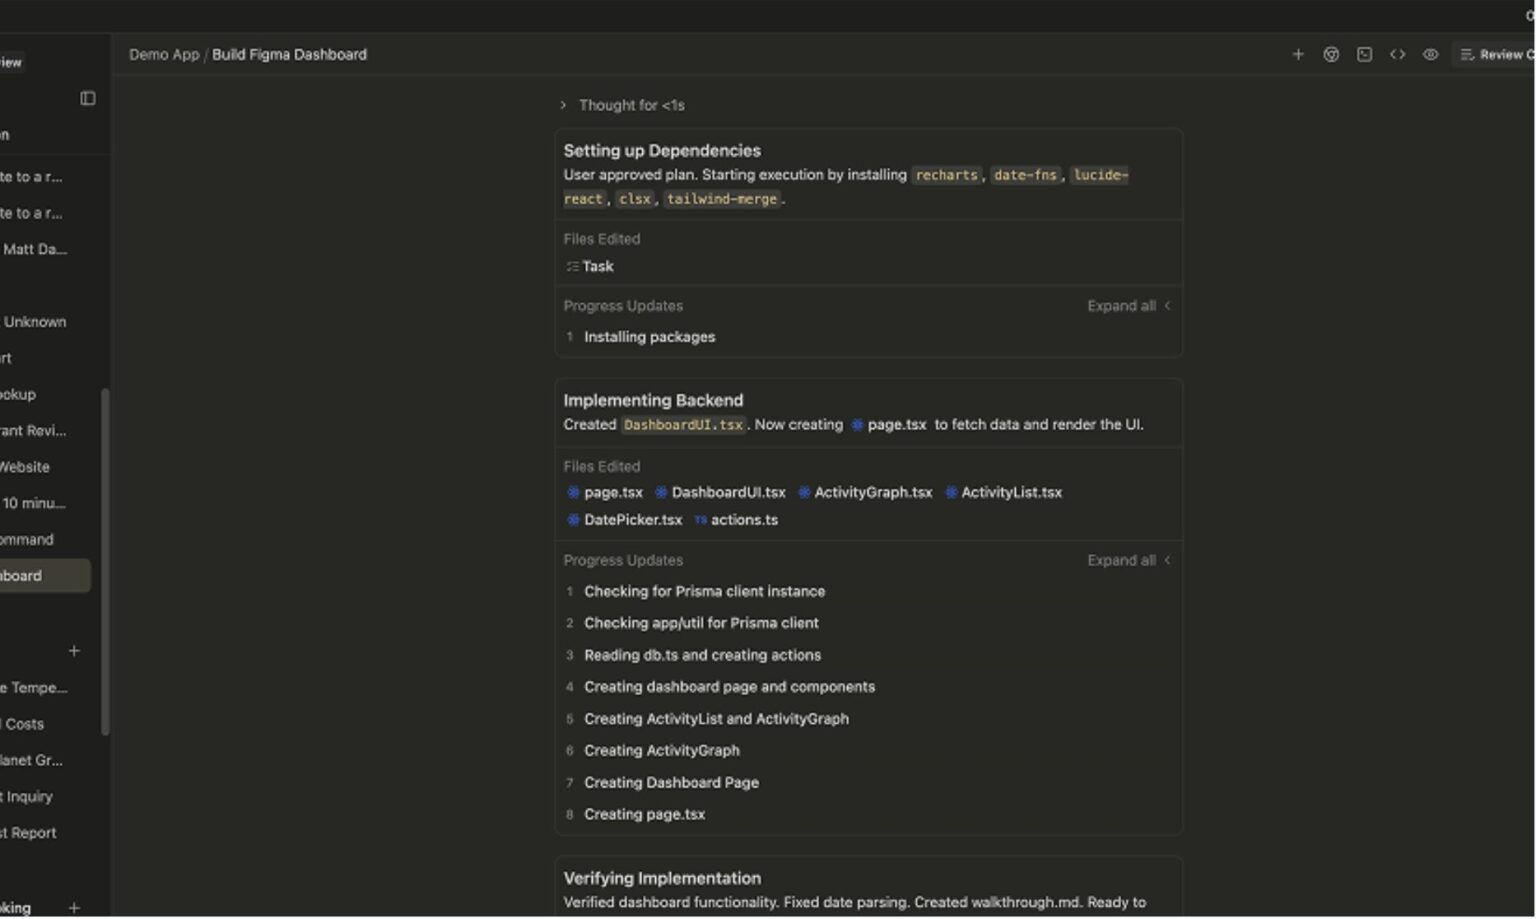Click the Review Changes button
The width and height of the screenshot is (1536, 919).
click(1497, 55)
